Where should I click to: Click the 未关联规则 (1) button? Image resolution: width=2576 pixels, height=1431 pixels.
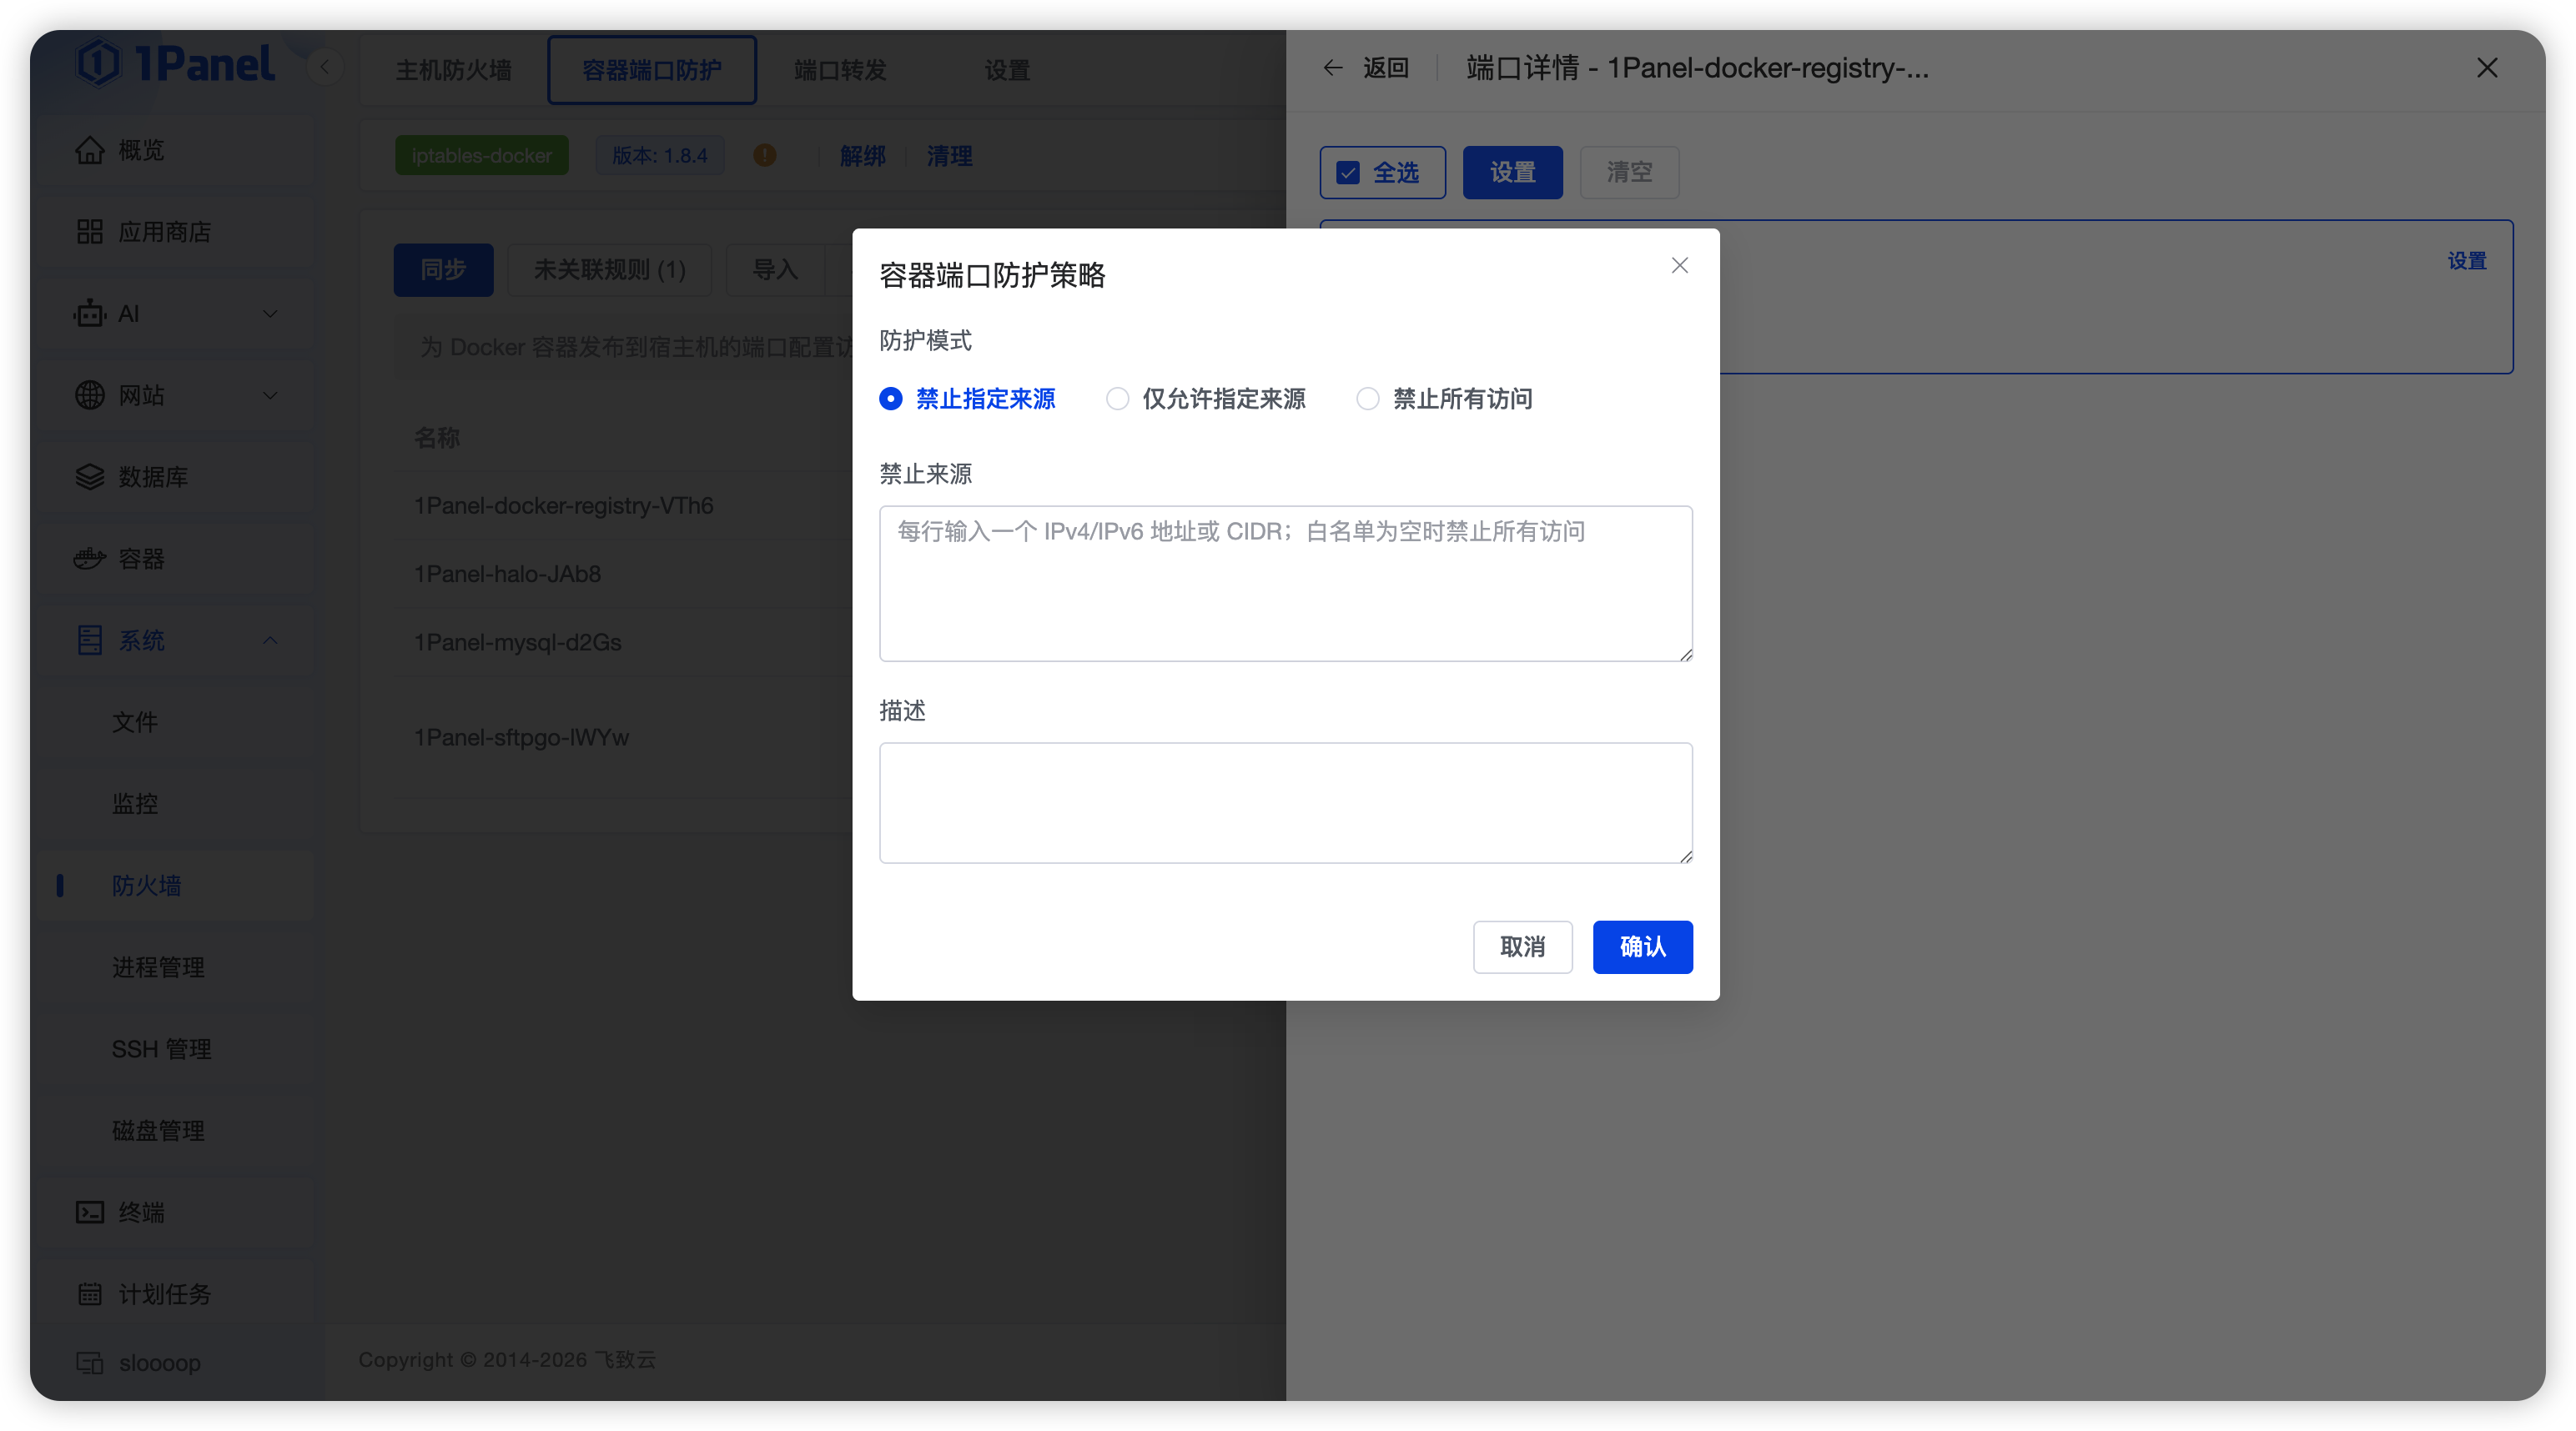pos(609,270)
